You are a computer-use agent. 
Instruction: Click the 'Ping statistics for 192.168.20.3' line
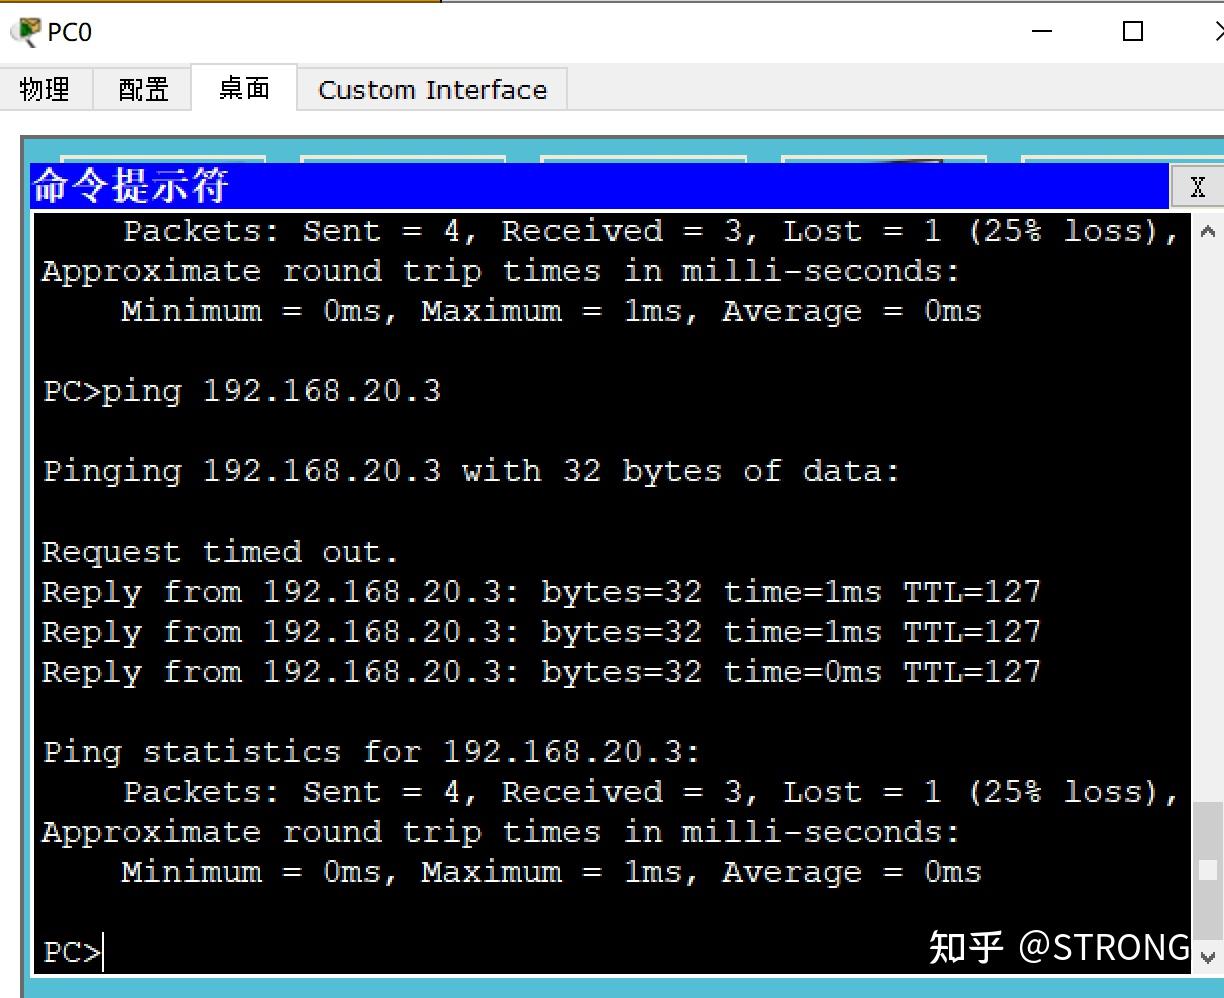(x=371, y=752)
